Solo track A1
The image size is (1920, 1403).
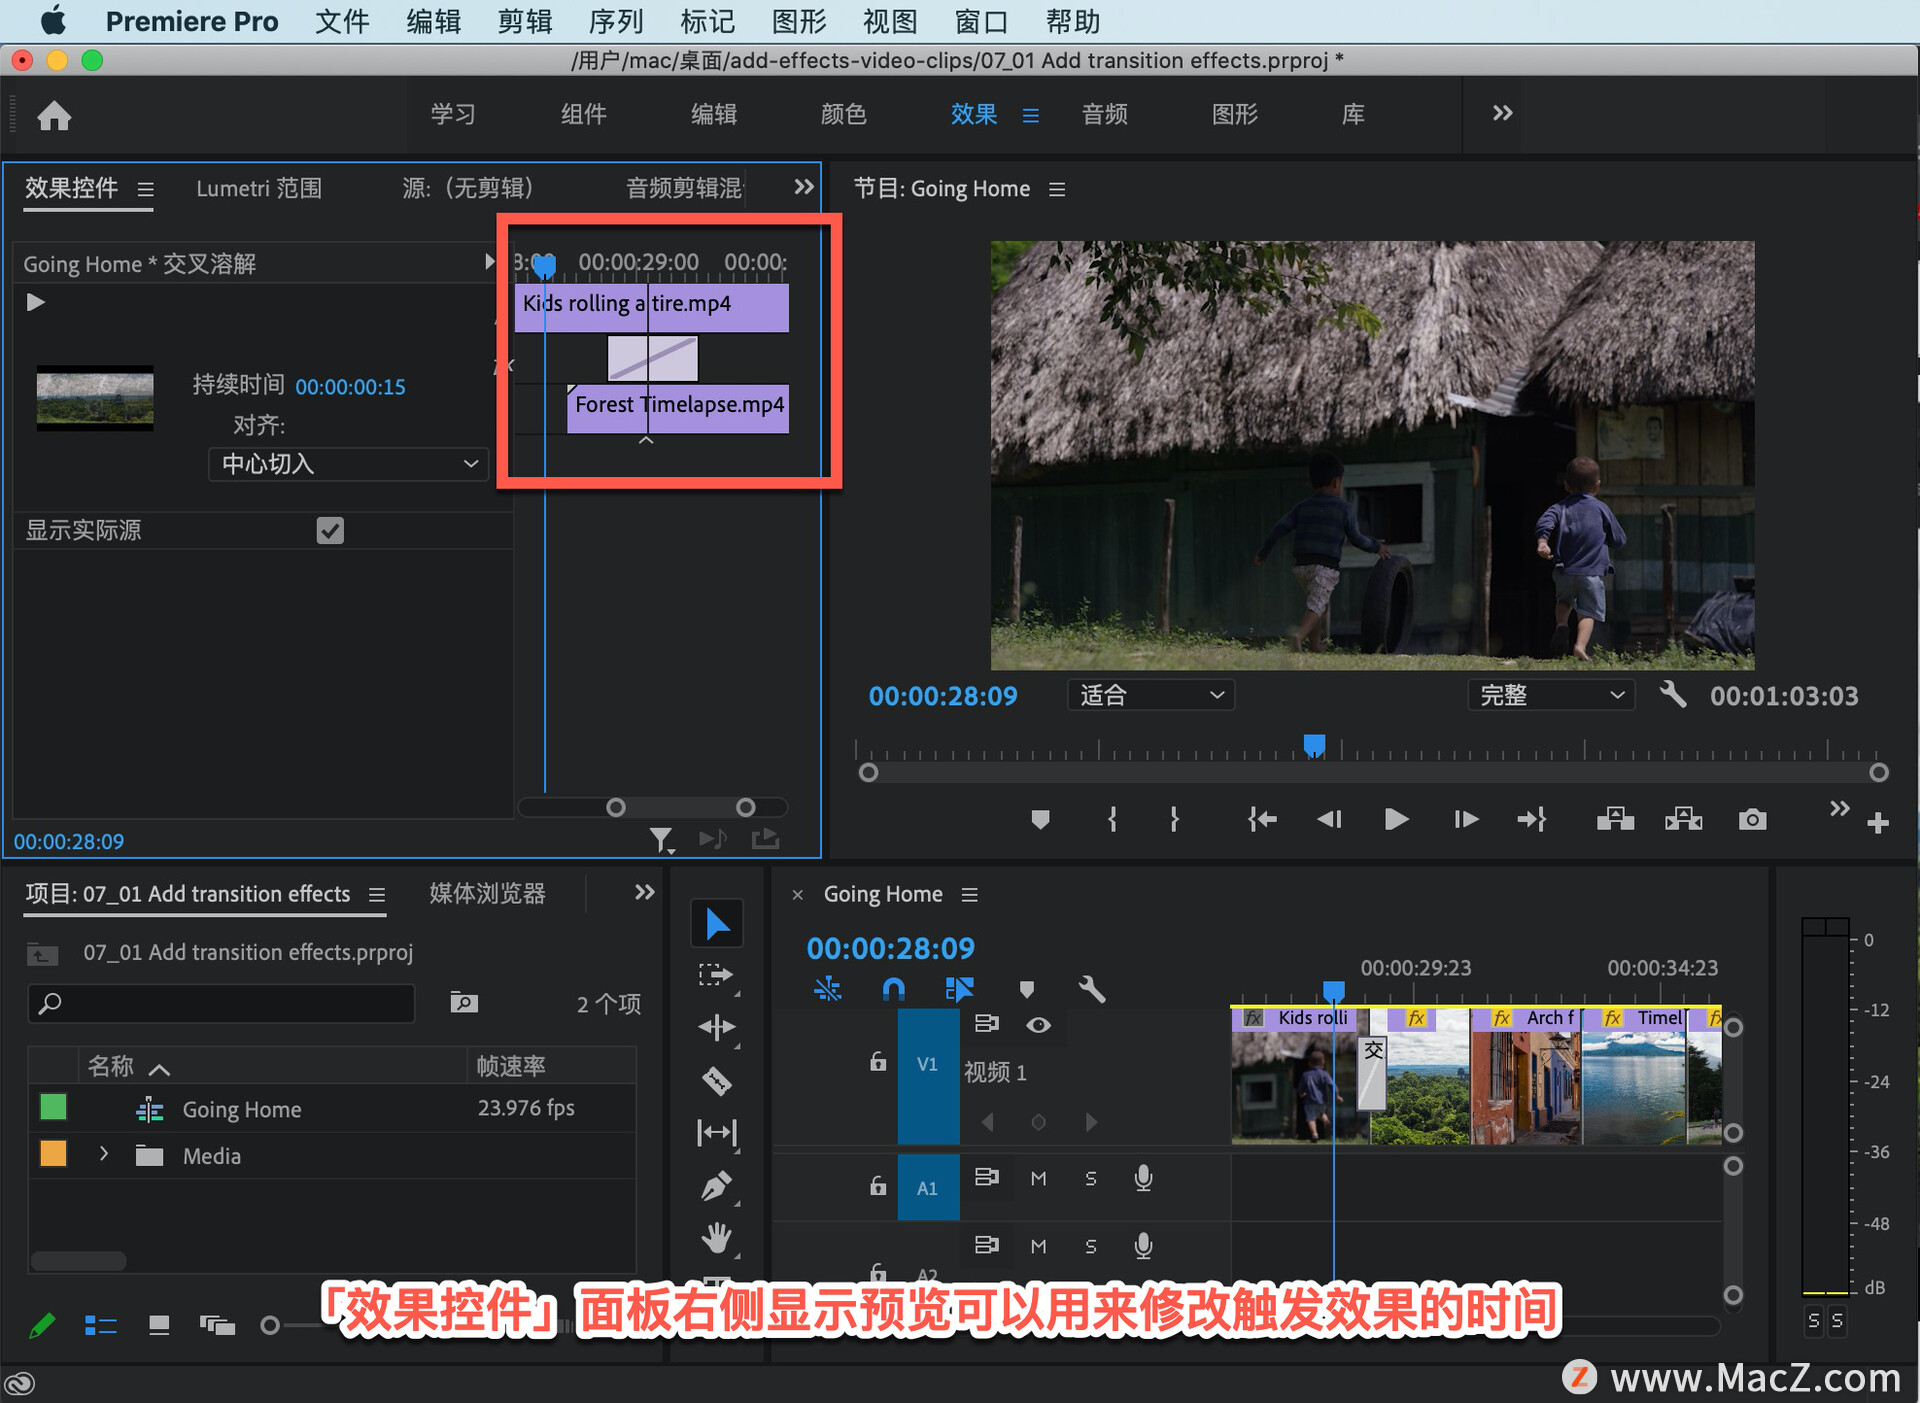1091,1179
